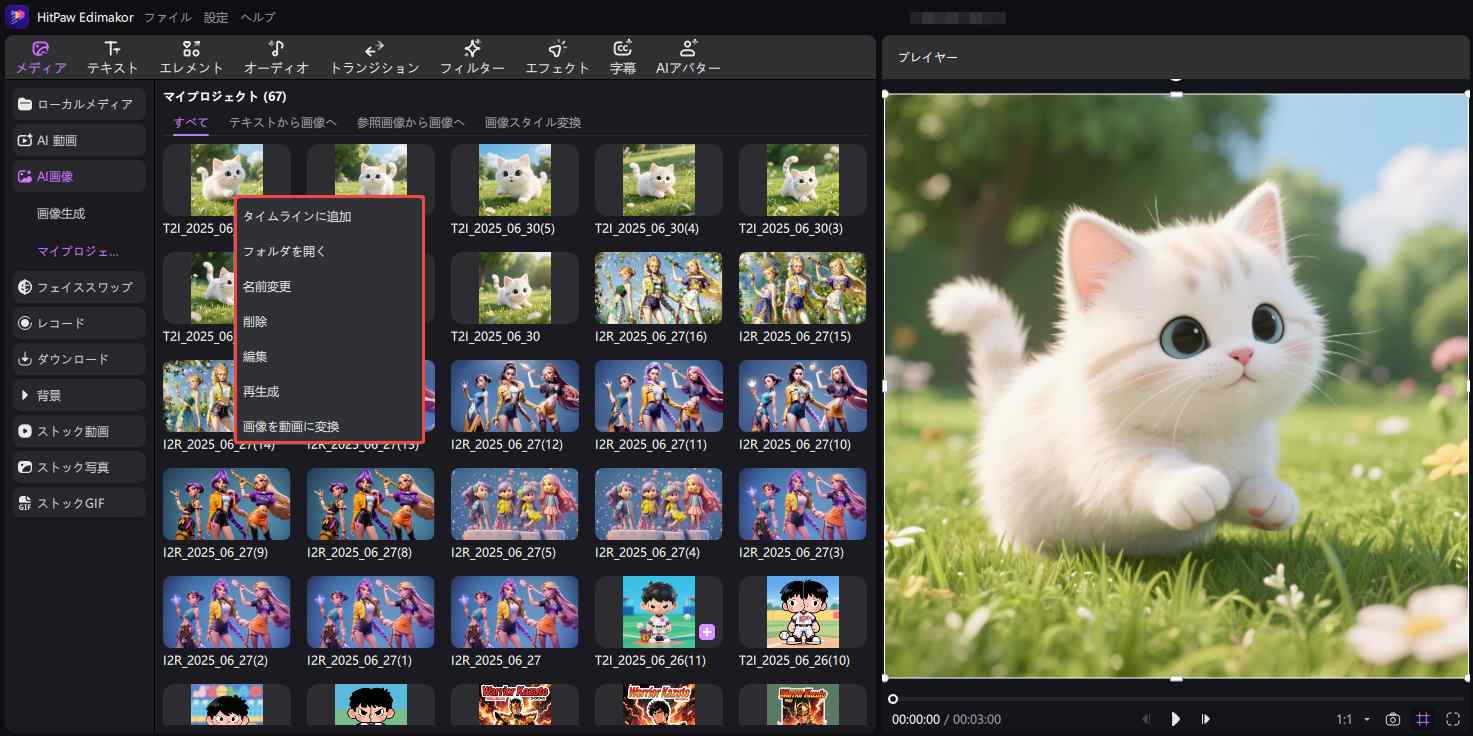This screenshot has height=736, width=1473.
Task: Choose 画像を動画に変換 from context menu
Action: coord(329,426)
